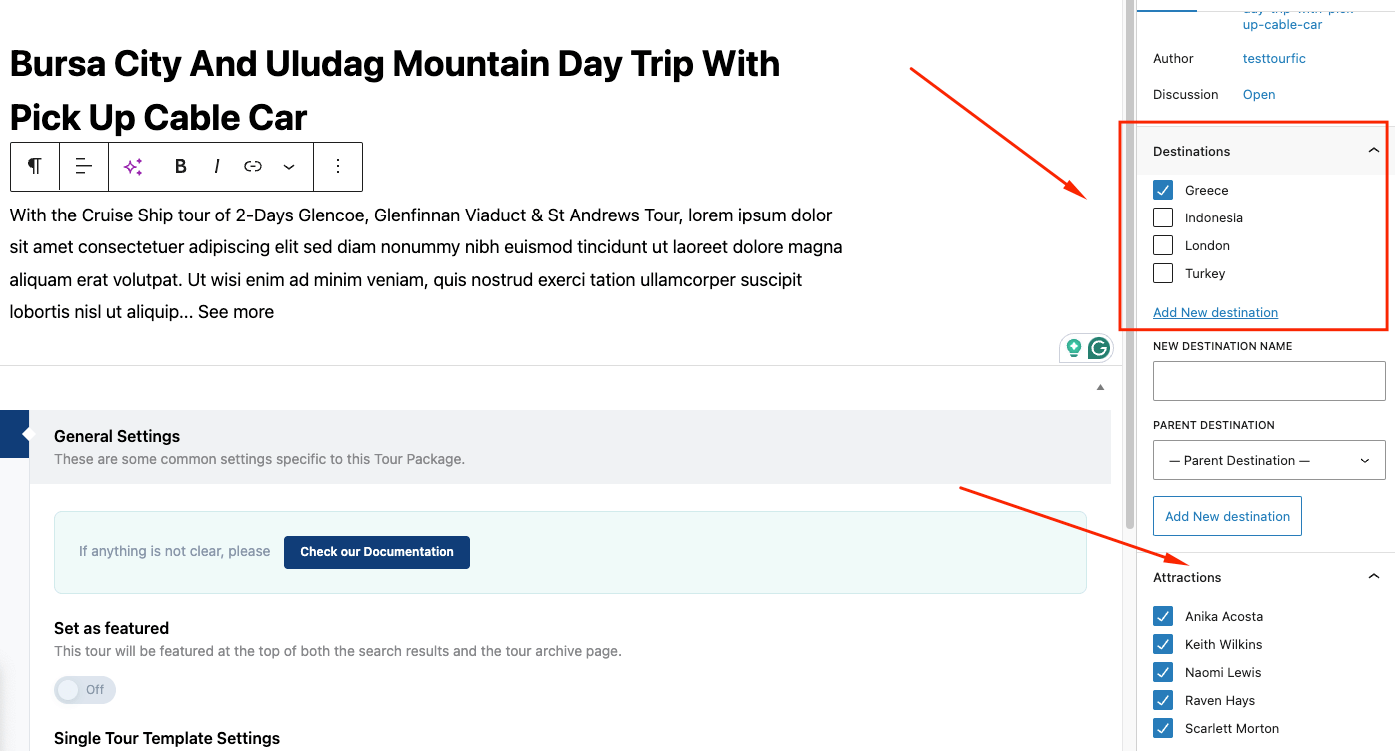Click Check our Documentation button

point(376,552)
